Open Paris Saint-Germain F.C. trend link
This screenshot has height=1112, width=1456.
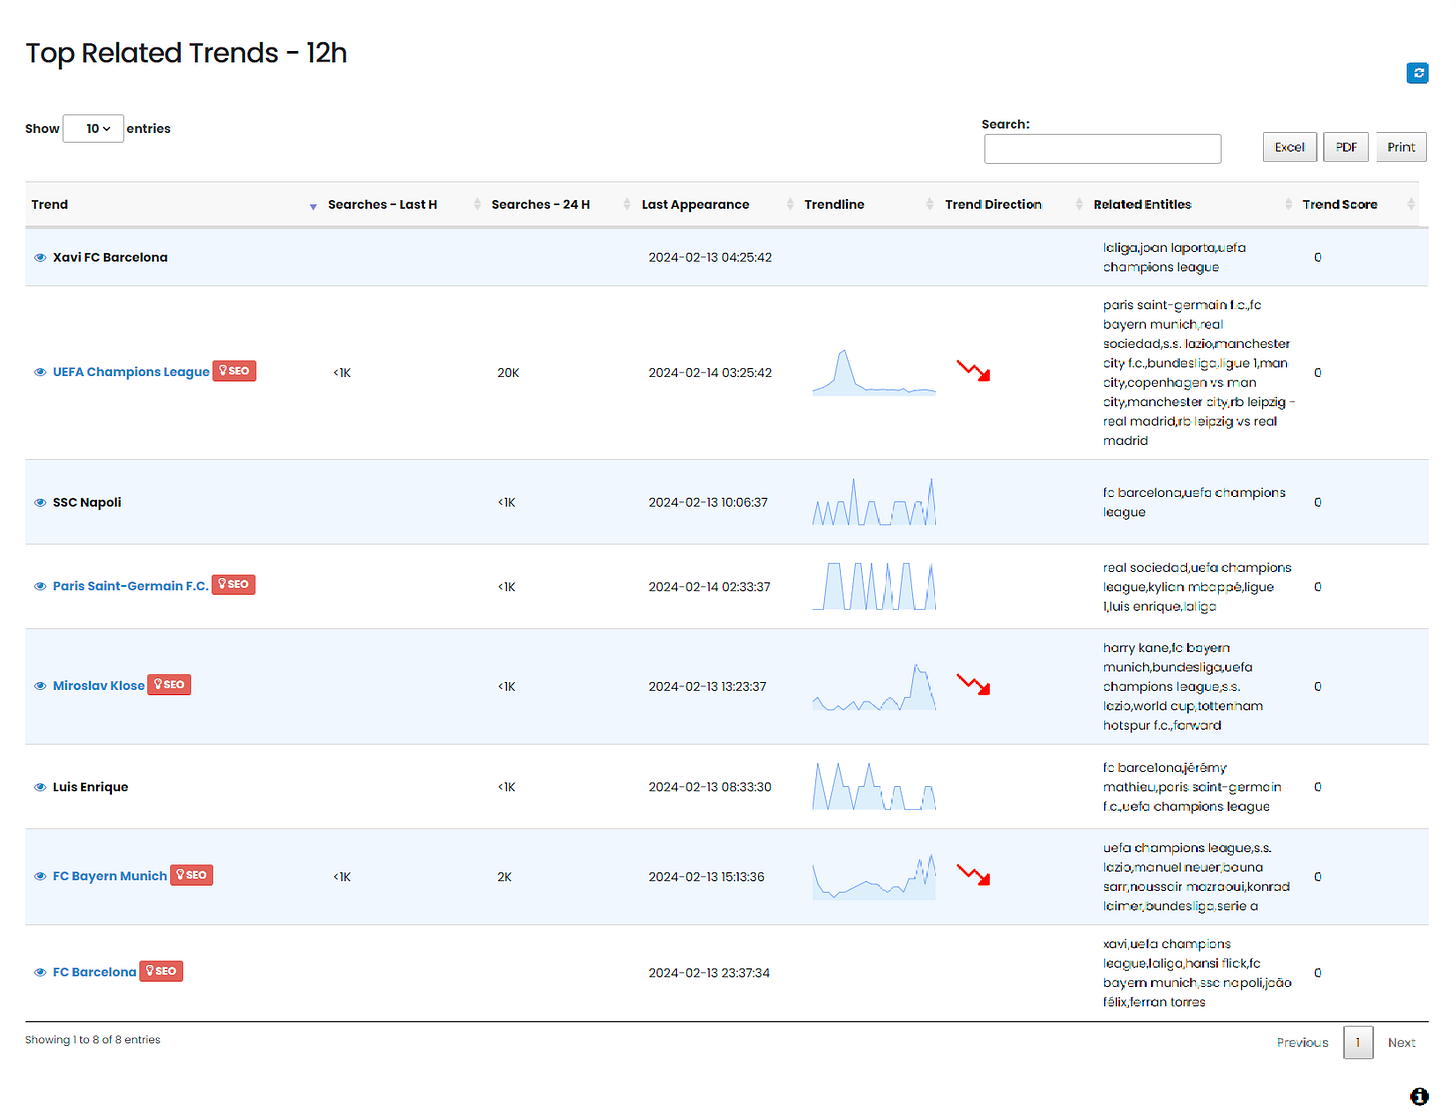(131, 586)
